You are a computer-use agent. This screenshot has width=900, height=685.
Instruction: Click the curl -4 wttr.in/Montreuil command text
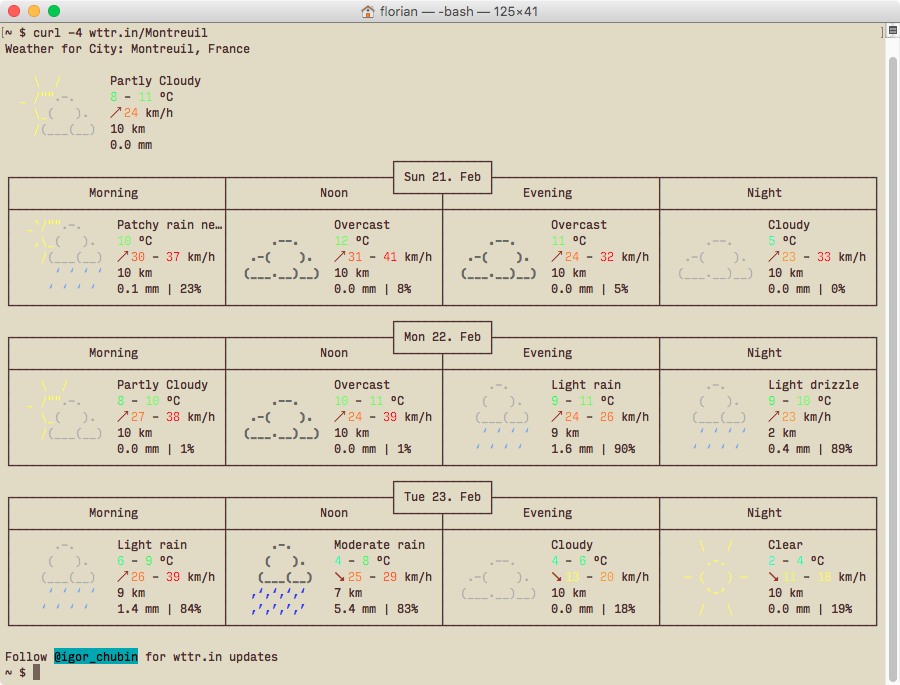(x=119, y=33)
